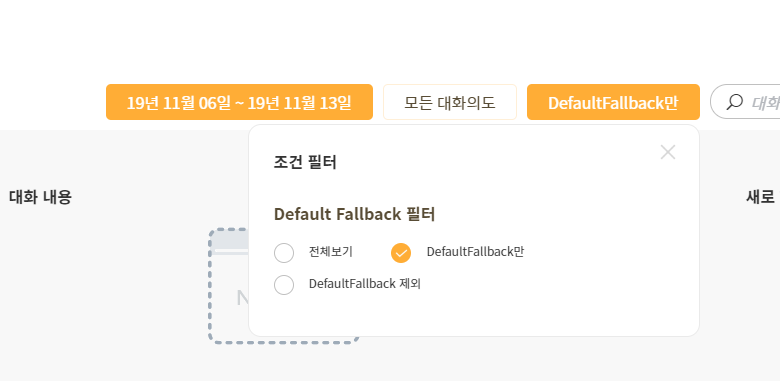
Task: Click the 조건 필터 popup title
Action: click(x=305, y=162)
